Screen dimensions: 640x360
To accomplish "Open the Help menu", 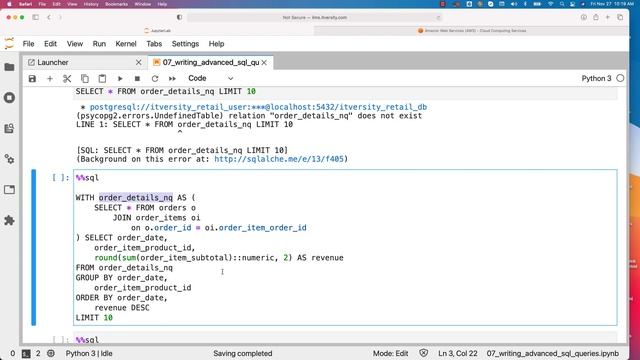I will (x=216, y=44).
